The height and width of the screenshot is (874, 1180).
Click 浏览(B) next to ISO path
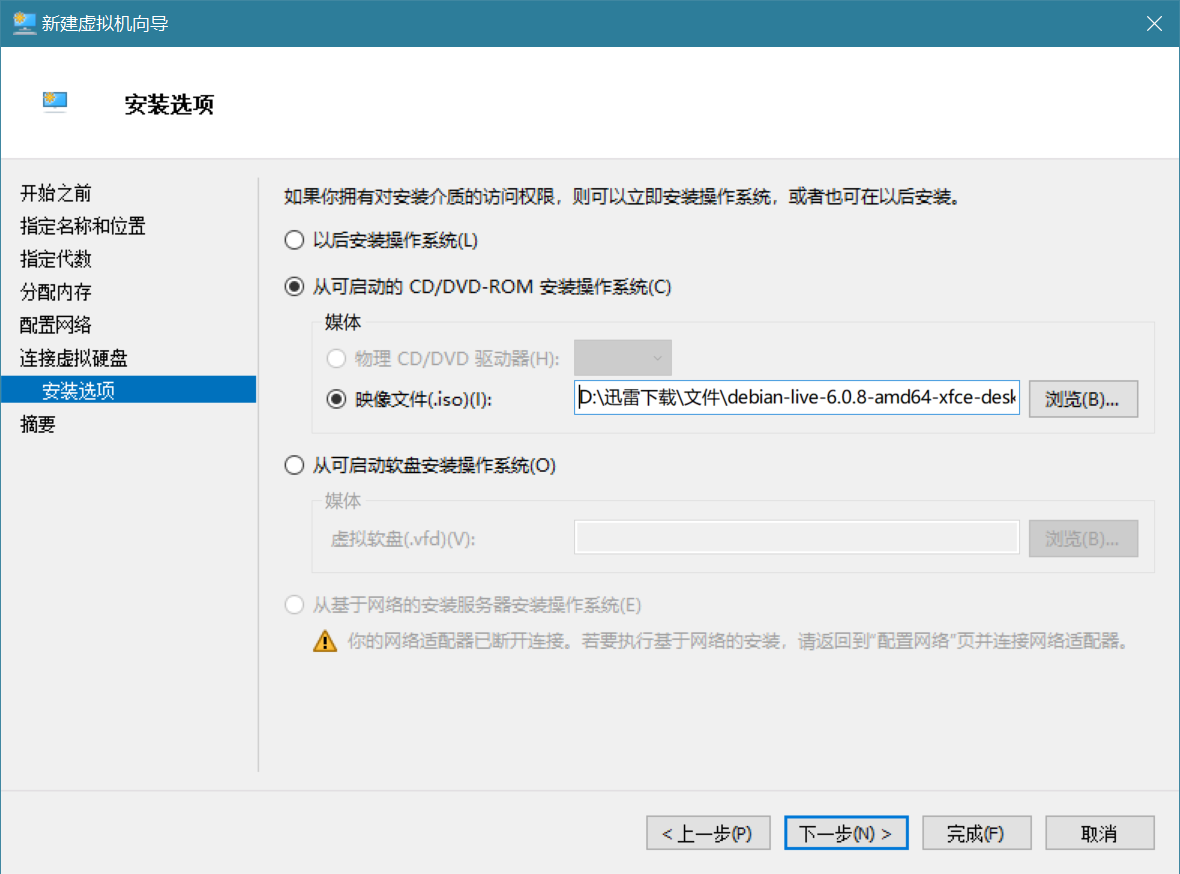1083,399
